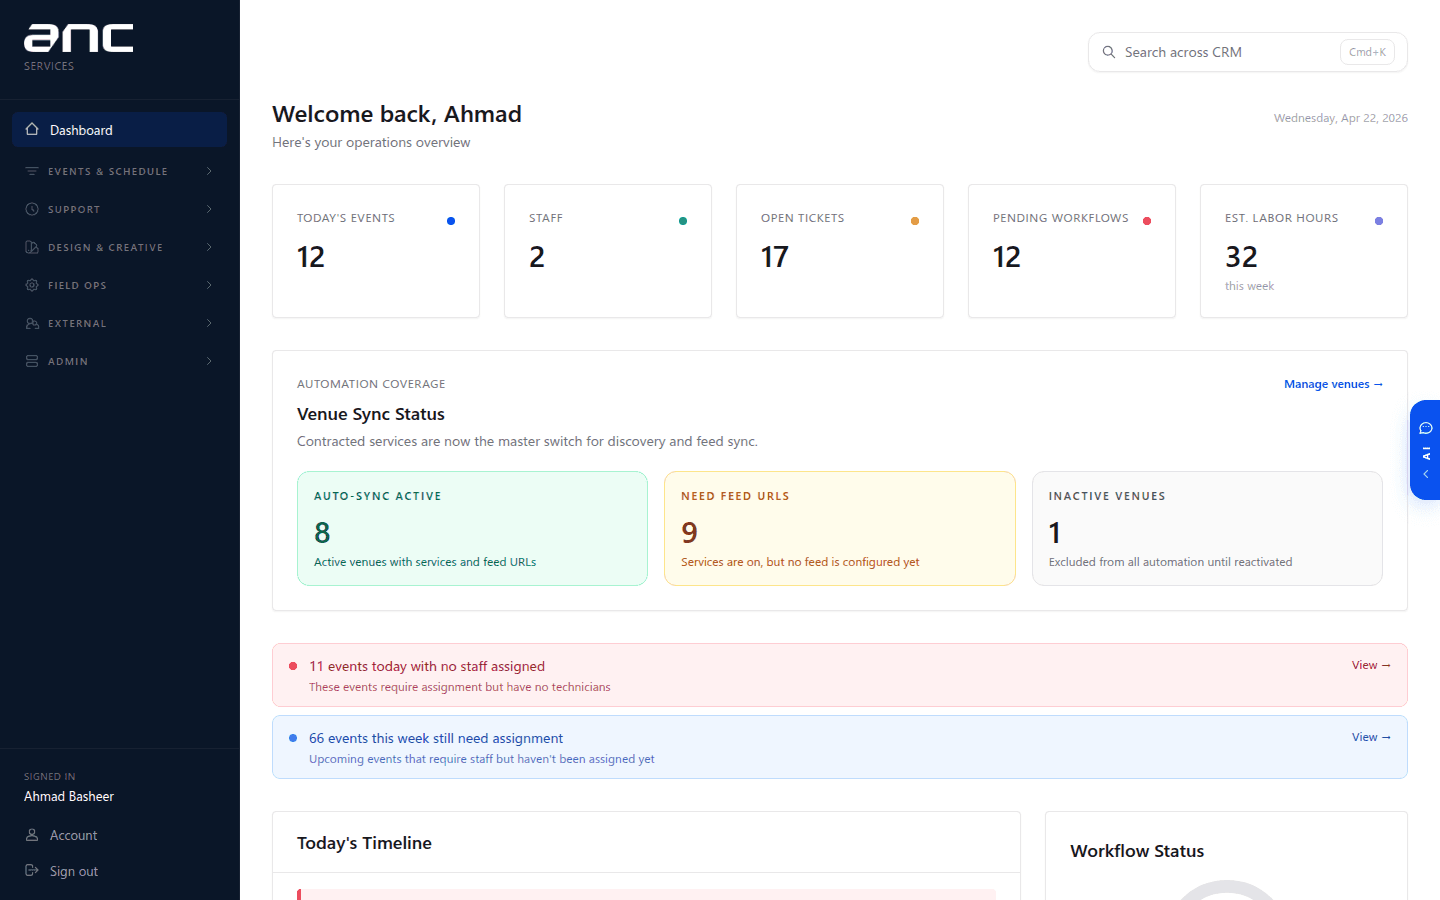The height and width of the screenshot is (900, 1440).
Task: Click the Cmd+K shortcut badge
Action: 1367,52
